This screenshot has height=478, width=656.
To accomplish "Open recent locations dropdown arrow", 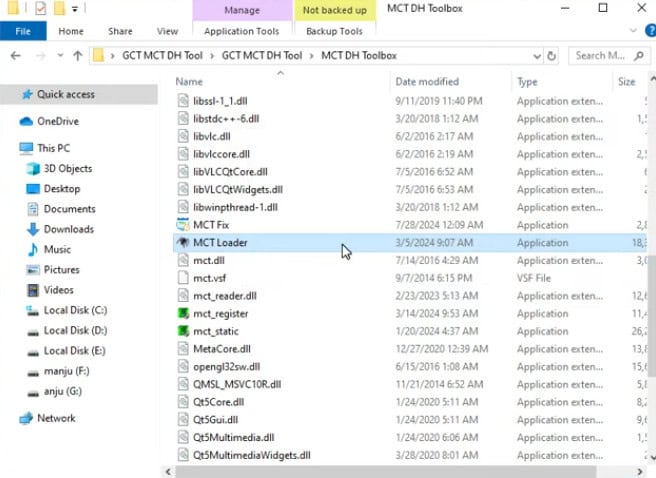I will (x=60, y=55).
